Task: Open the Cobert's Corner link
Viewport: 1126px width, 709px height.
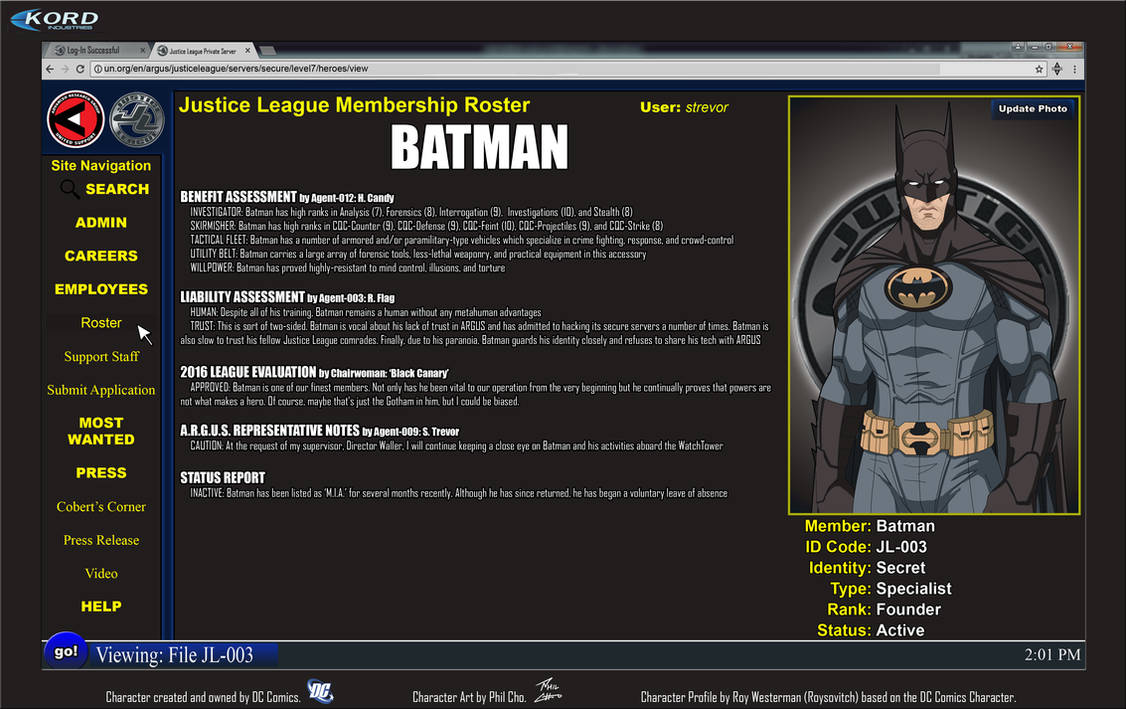Action: point(101,506)
